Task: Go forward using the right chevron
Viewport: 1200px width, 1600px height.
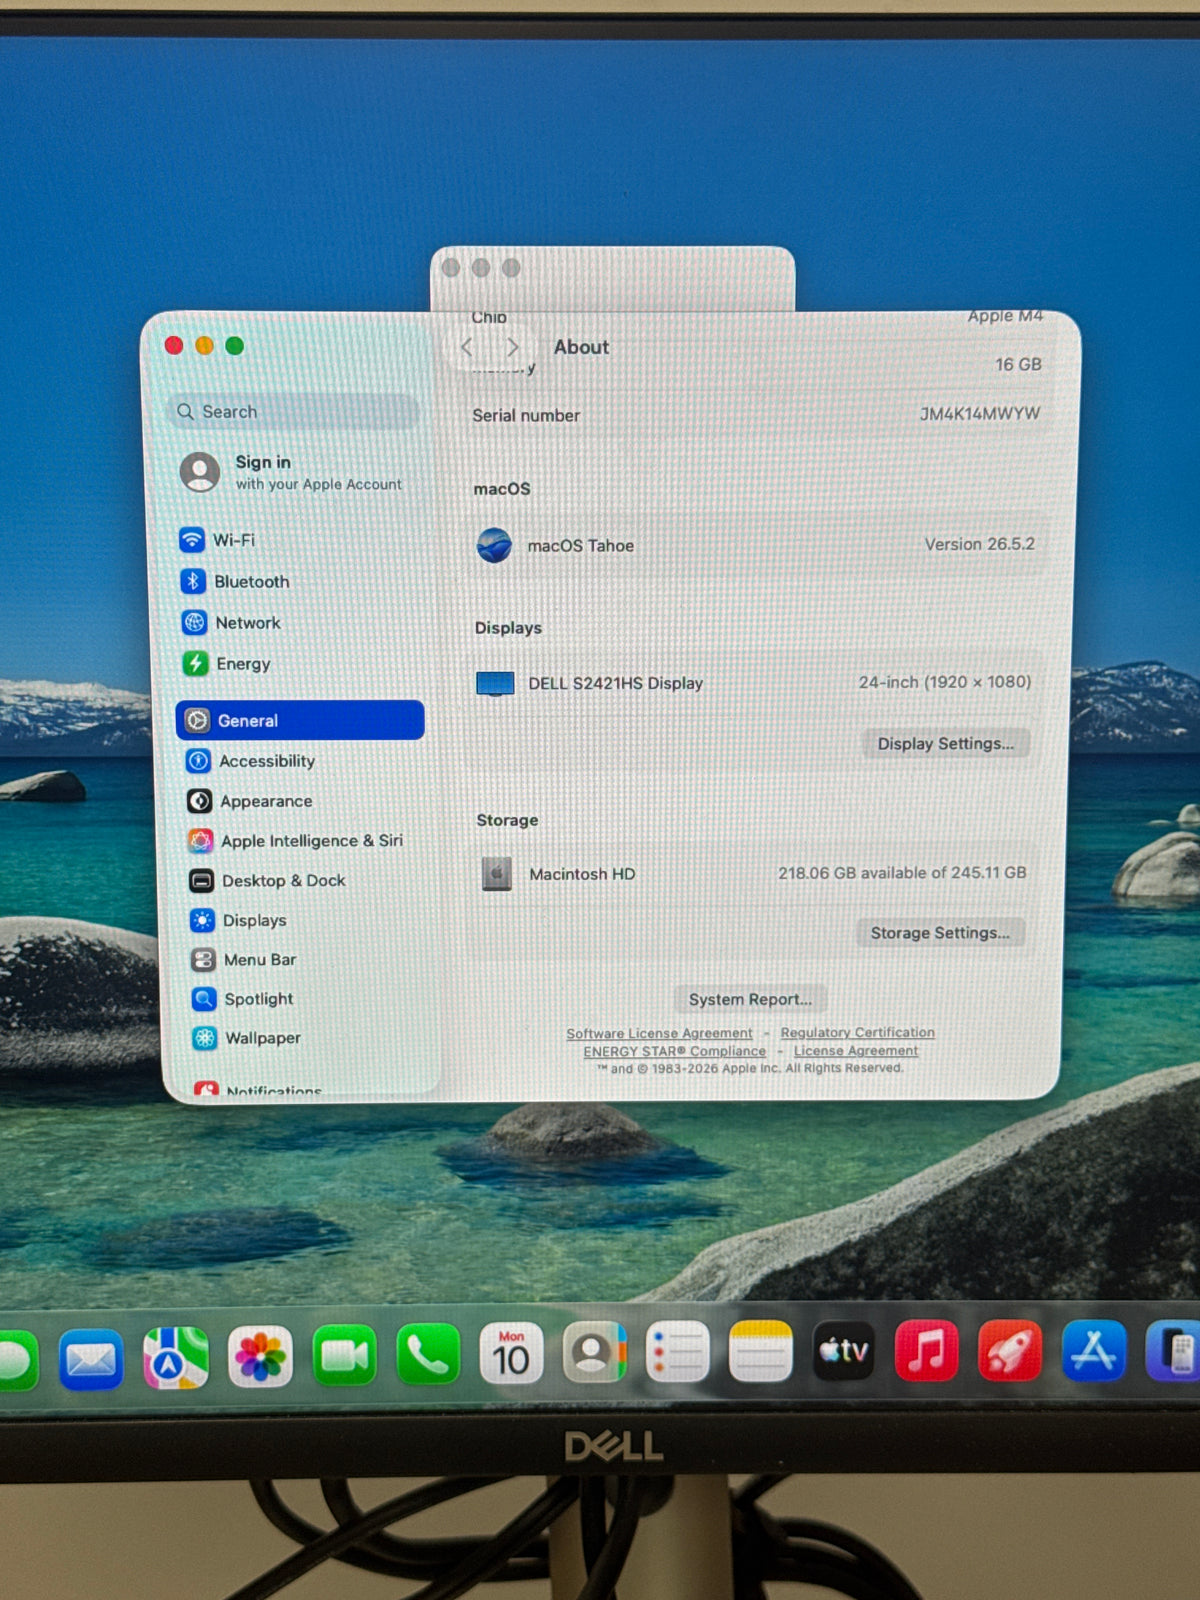Action: coord(512,347)
